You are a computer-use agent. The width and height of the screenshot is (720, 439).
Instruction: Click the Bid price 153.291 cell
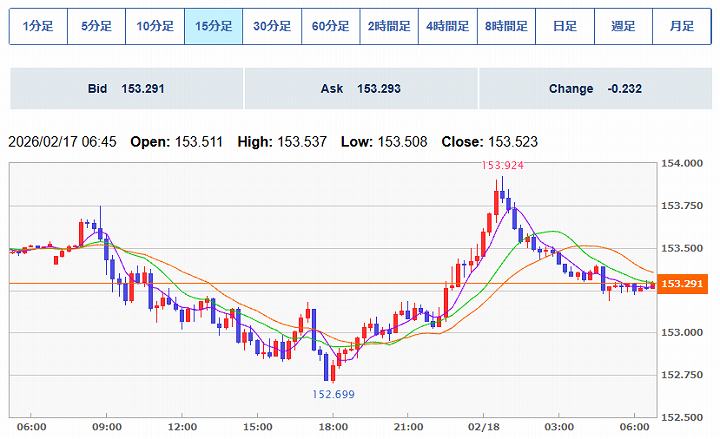126,89
